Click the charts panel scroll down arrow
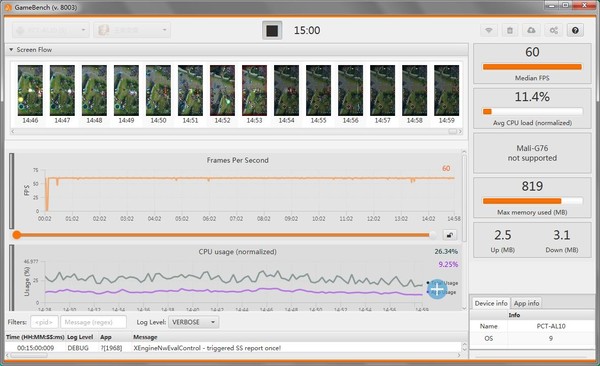The width and height of the screenshot is (600, 366). 464,307
